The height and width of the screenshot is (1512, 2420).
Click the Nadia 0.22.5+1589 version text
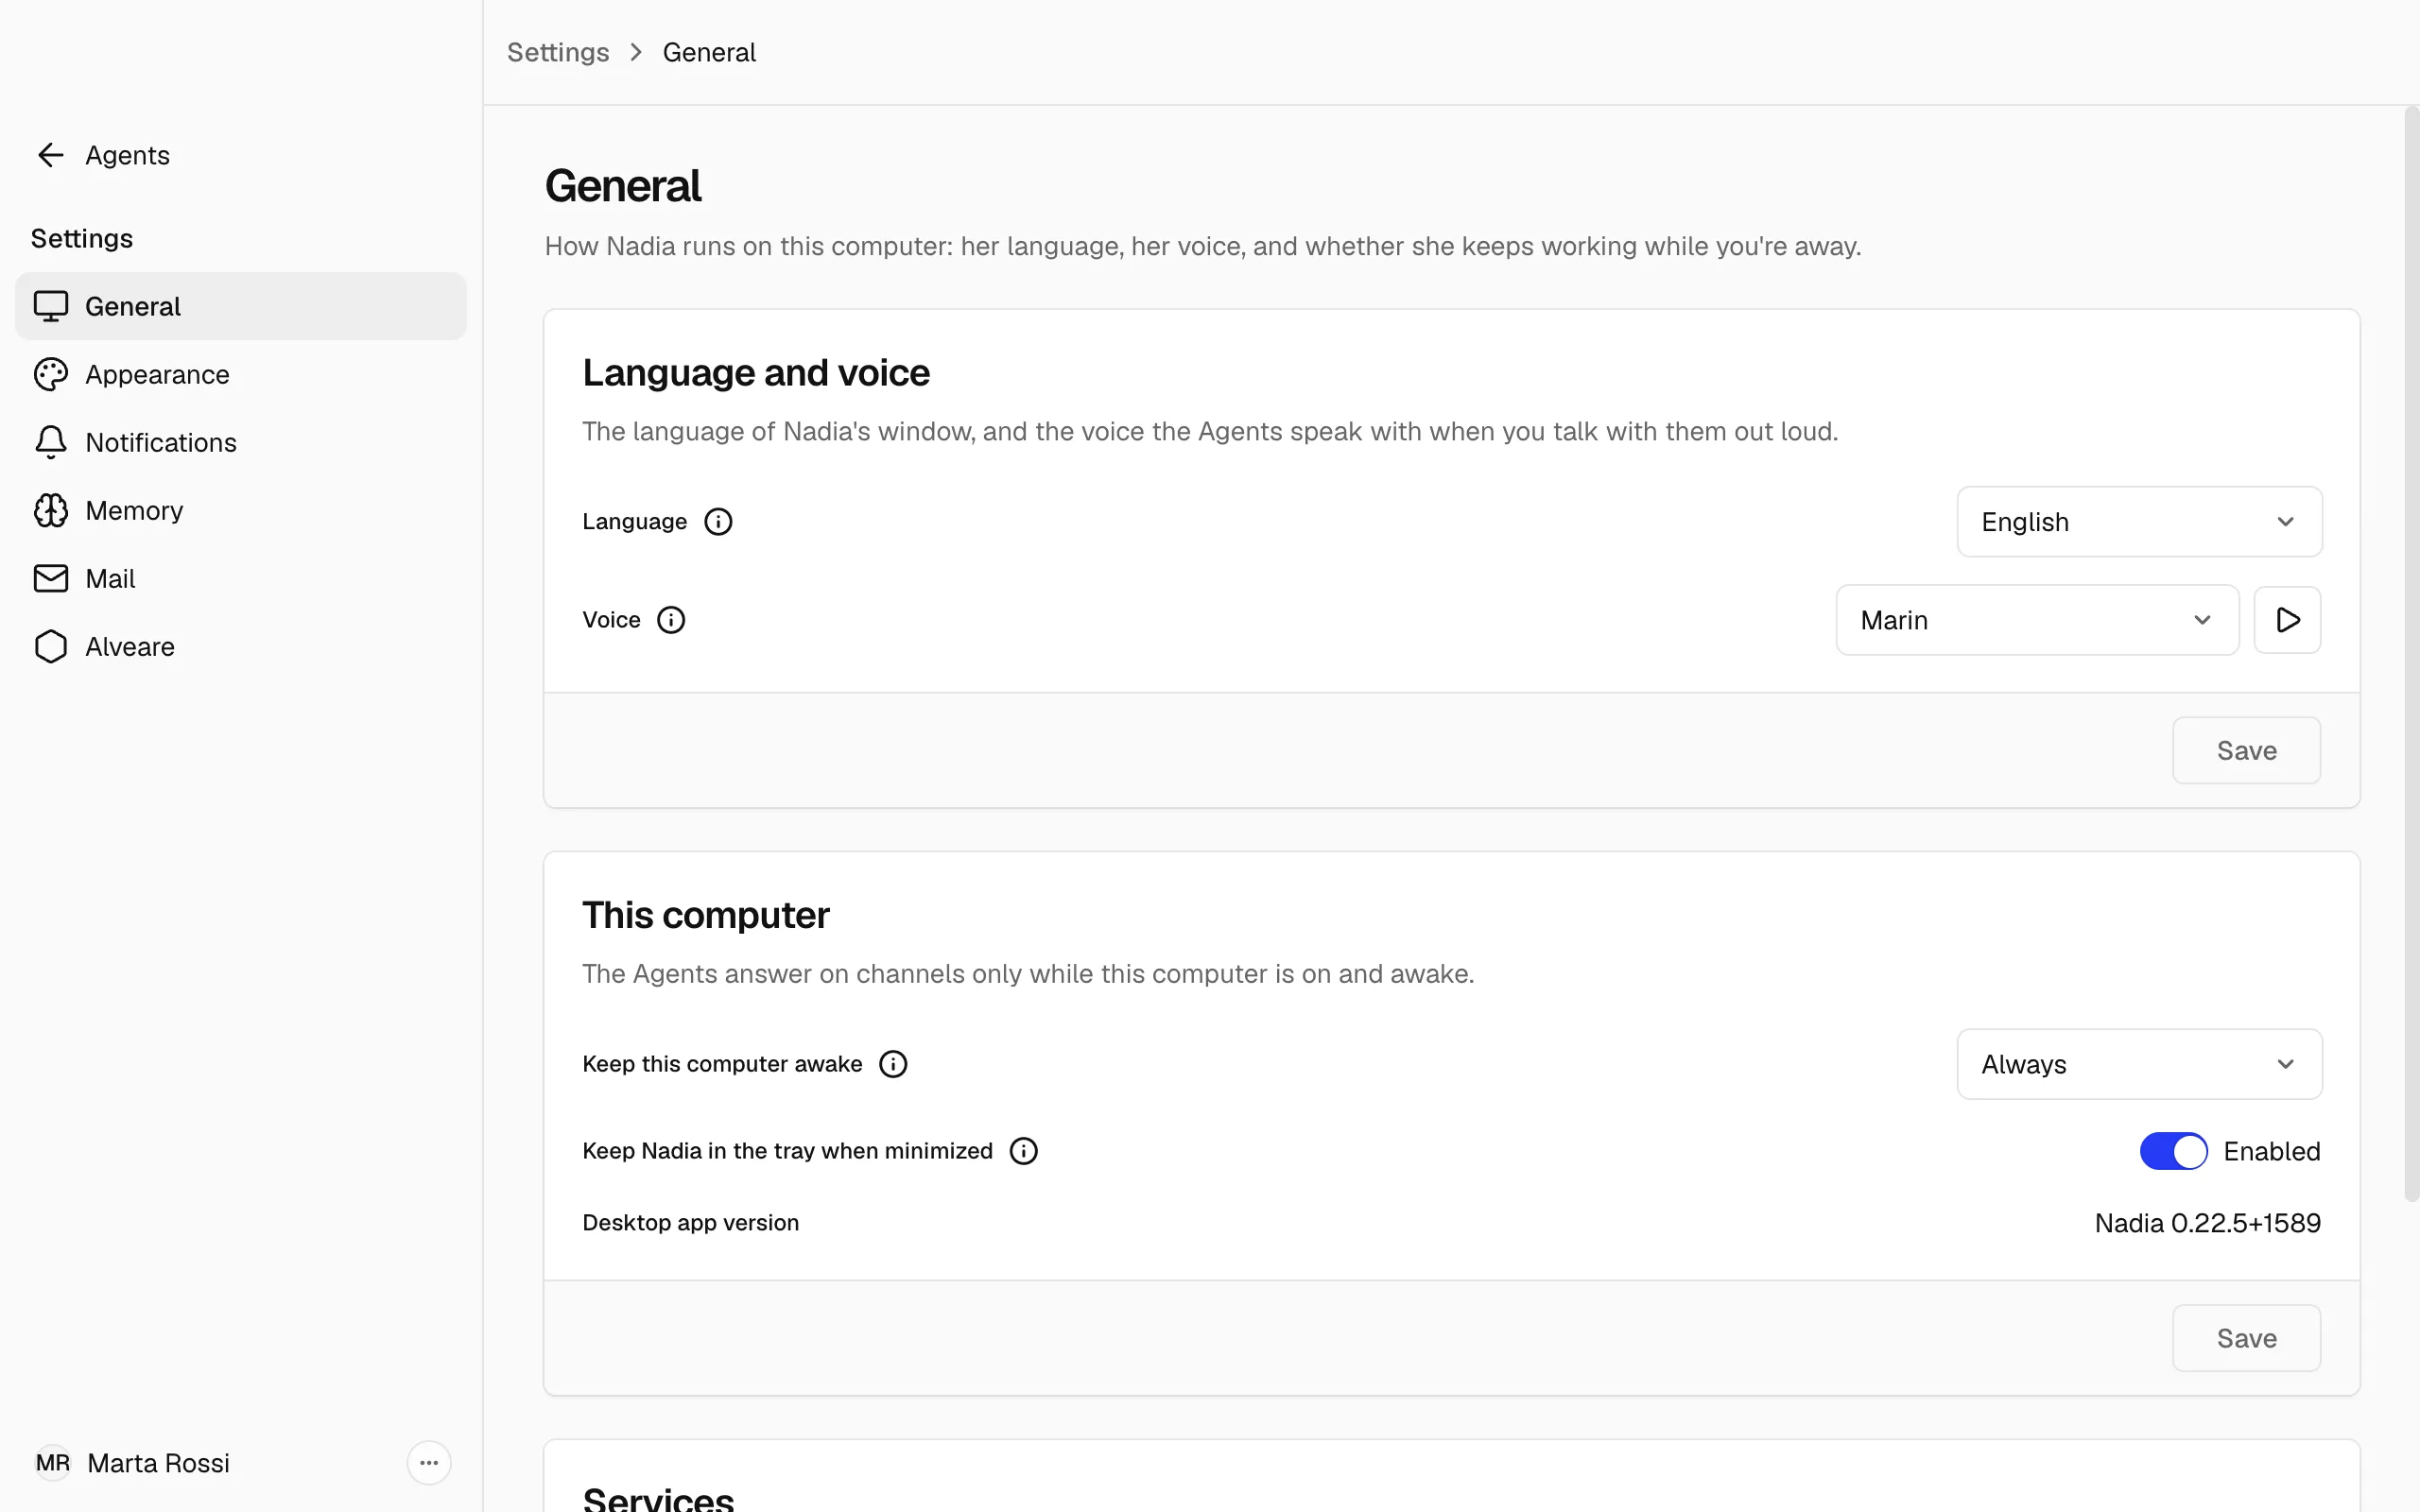2207,1223
